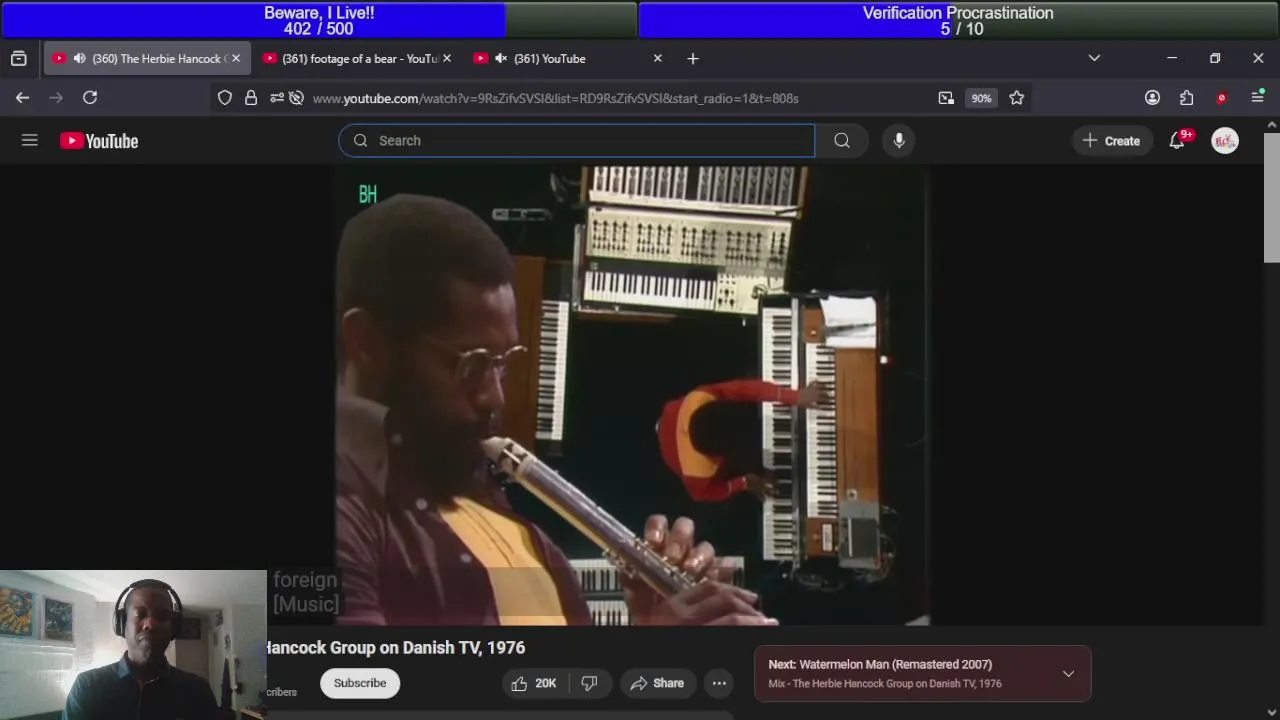Screen dimensions: 1280x720
Task: Open the tracking protection shield icon
Action: 225,98
